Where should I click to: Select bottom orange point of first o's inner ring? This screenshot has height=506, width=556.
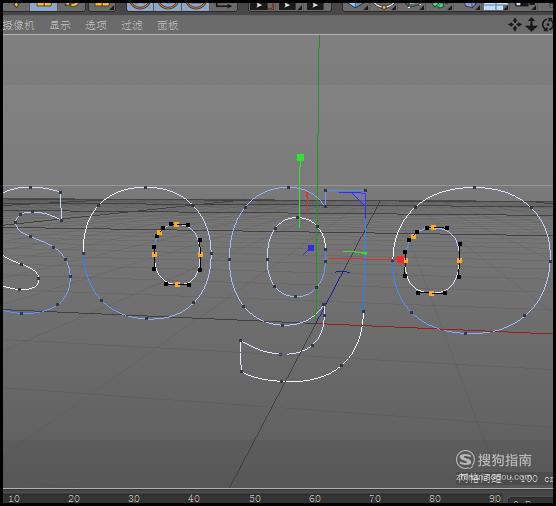(x=177, y=284)
